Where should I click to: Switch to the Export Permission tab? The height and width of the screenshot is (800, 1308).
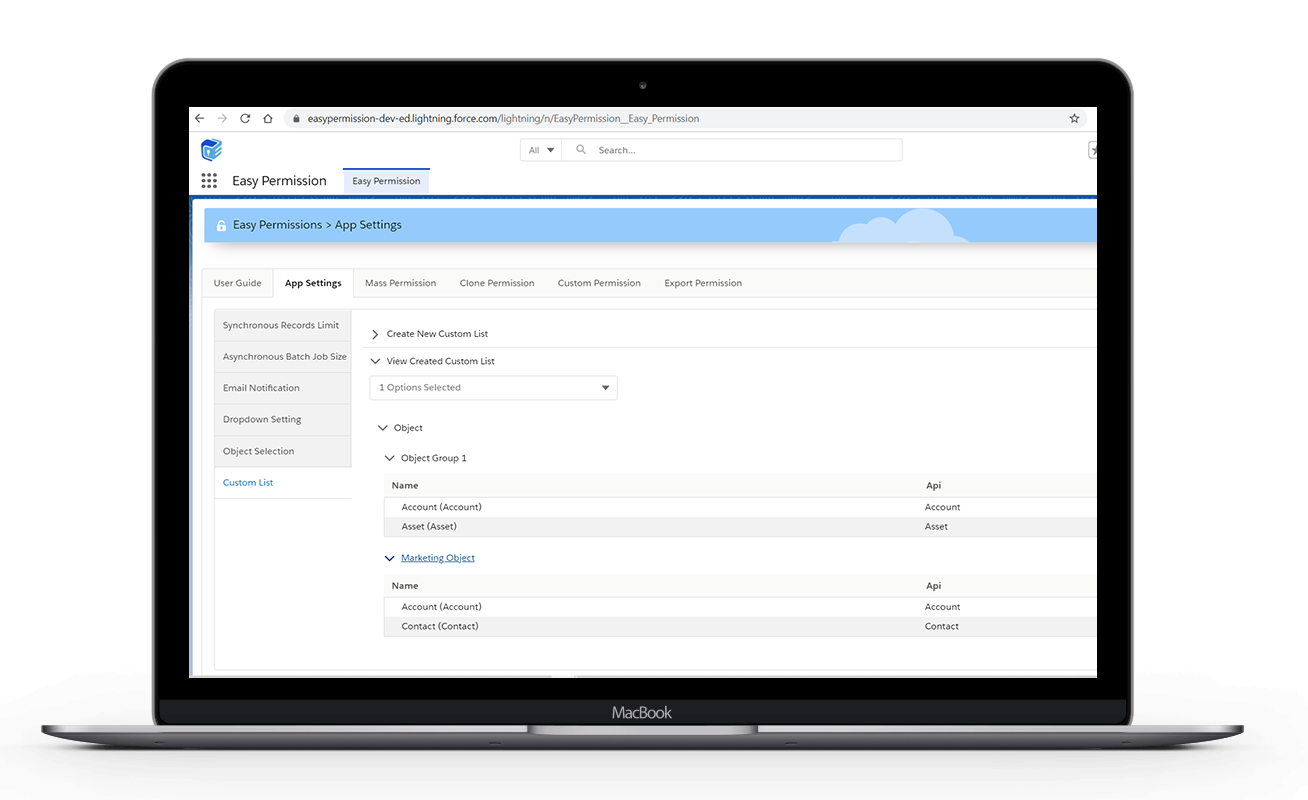[x=703, y=283]
